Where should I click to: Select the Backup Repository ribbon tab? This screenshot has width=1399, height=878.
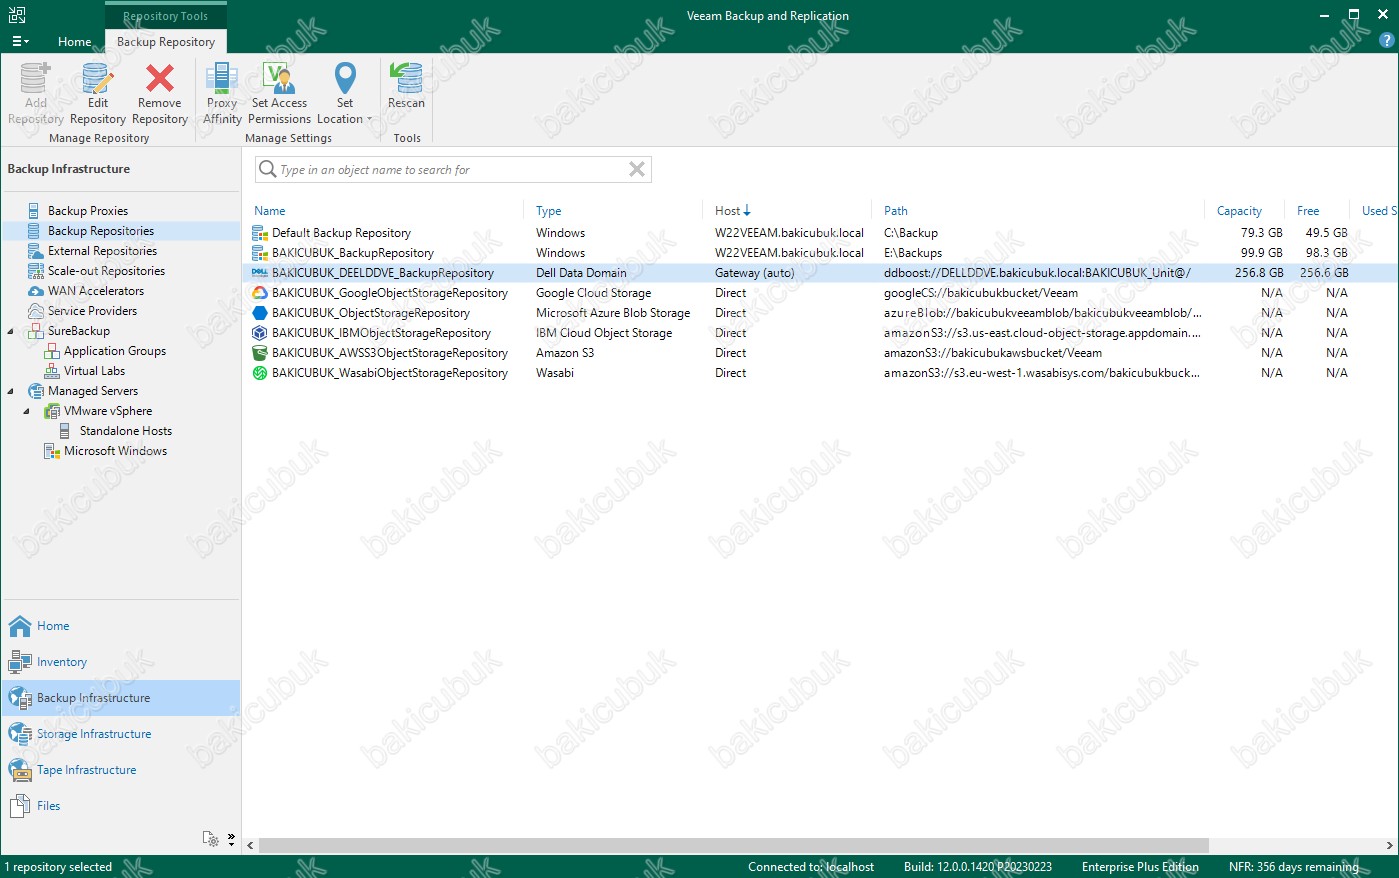[166, 42]
